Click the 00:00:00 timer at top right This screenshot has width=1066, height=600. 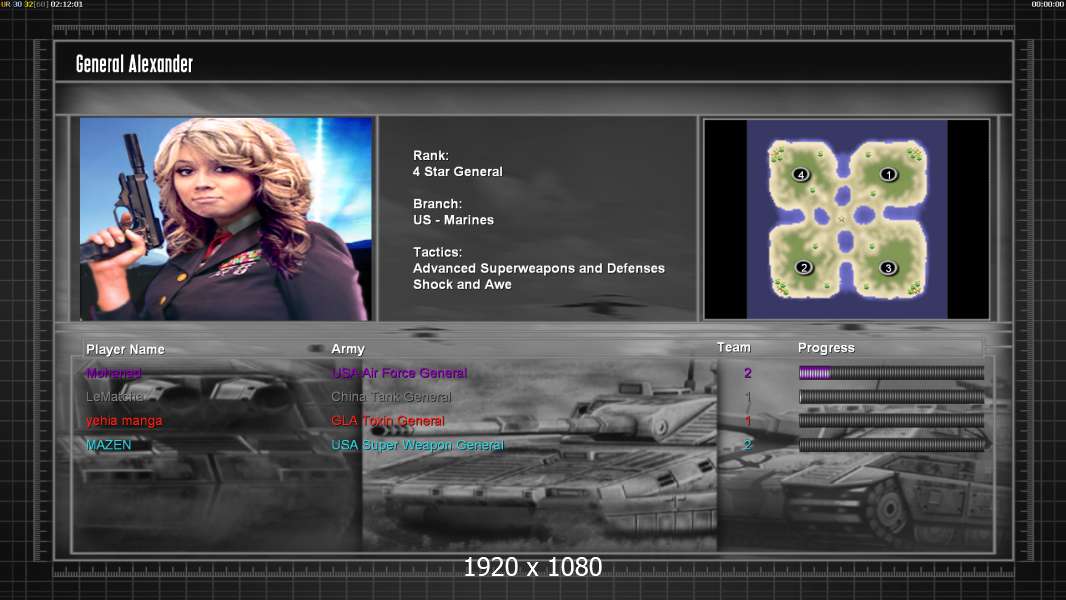1048,4
